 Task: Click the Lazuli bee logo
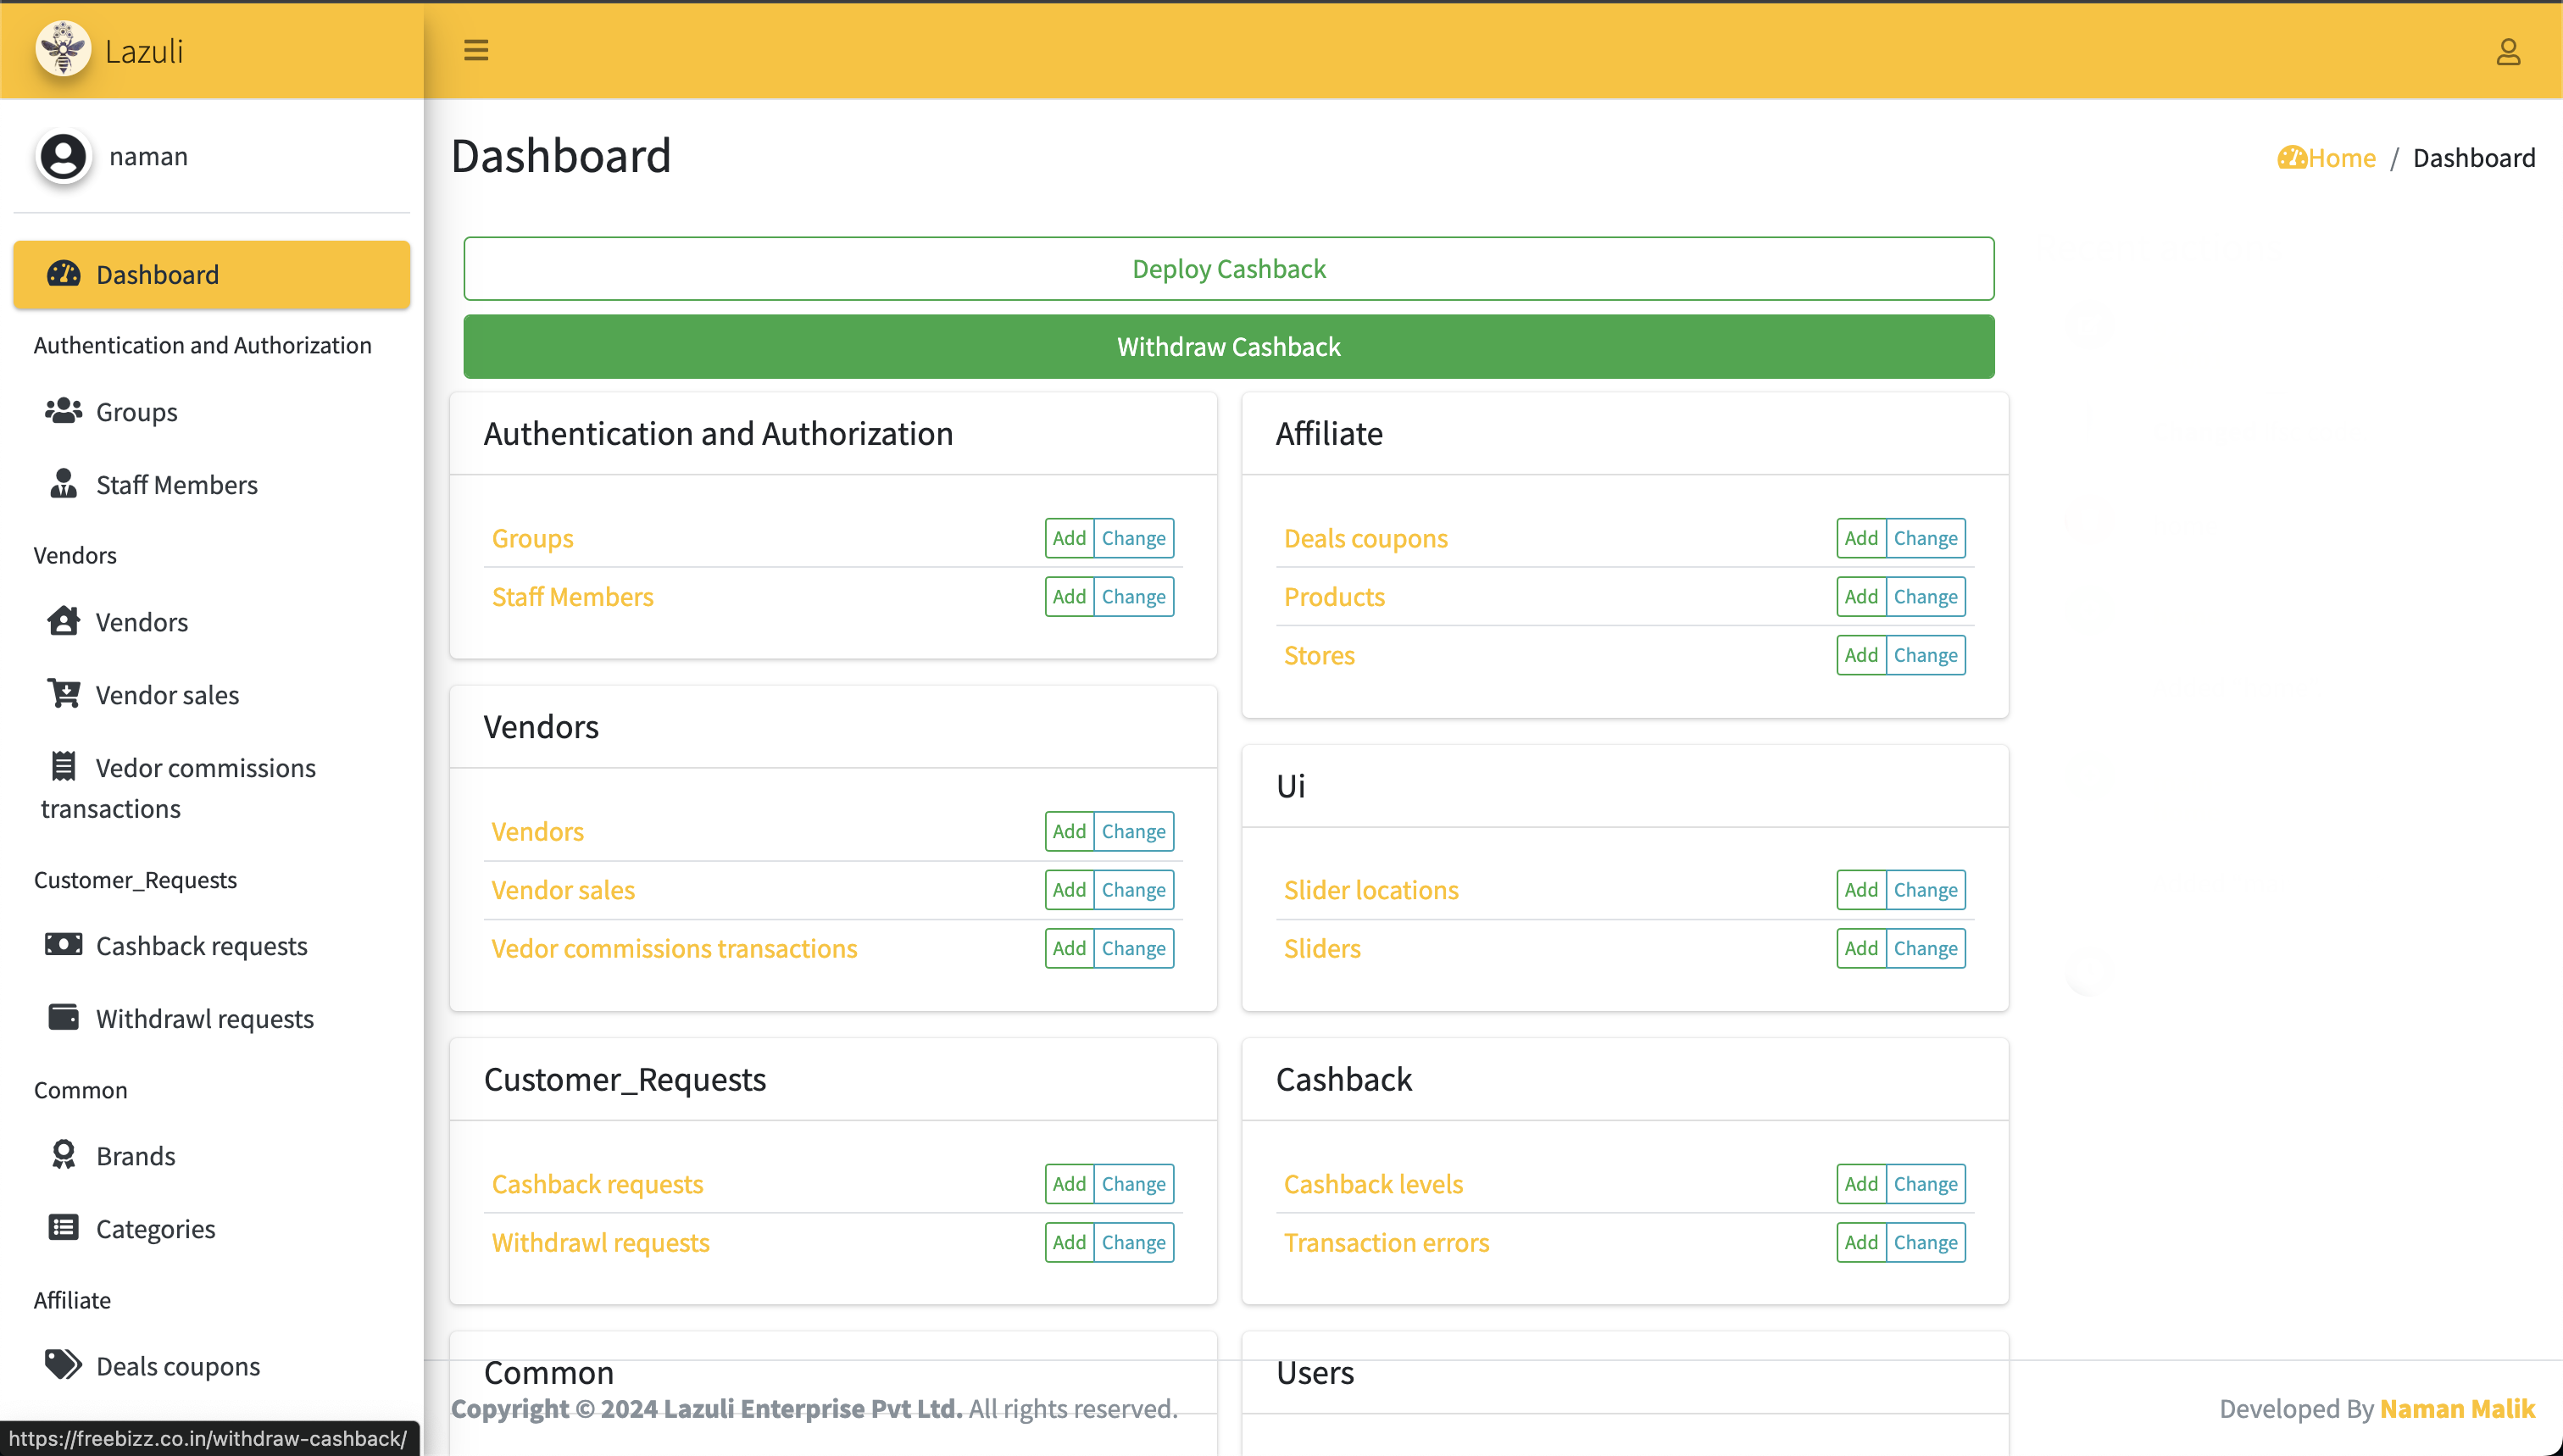pyautogui.click(x=63, y=49)
